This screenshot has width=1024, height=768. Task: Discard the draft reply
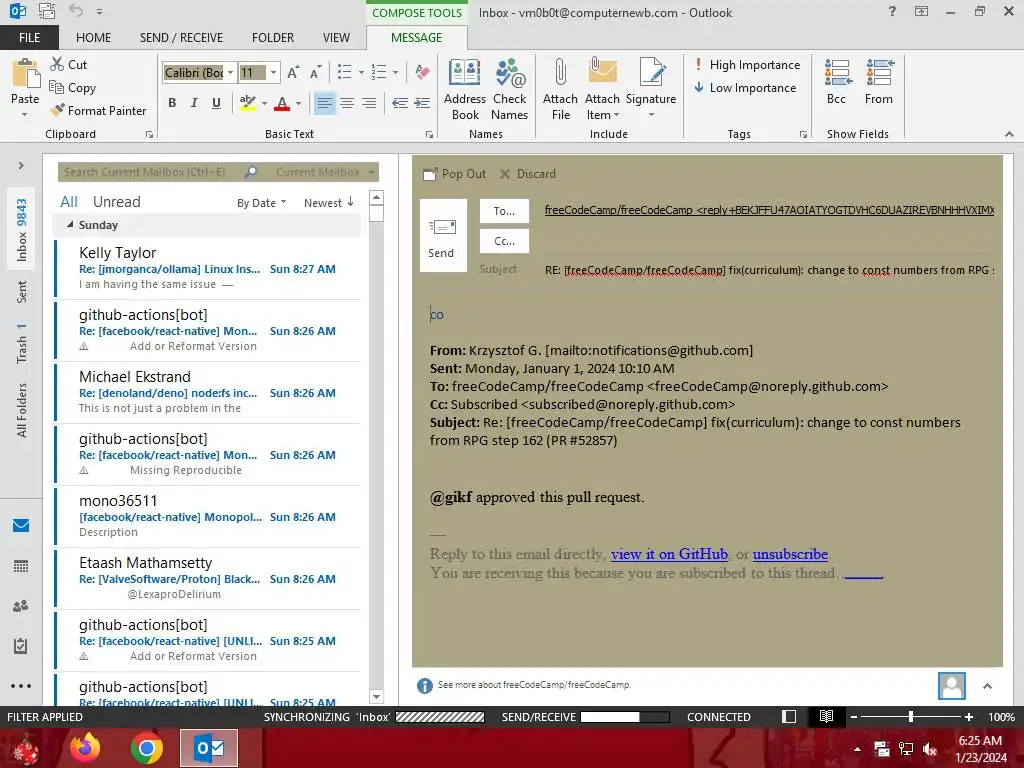point(528,174)
